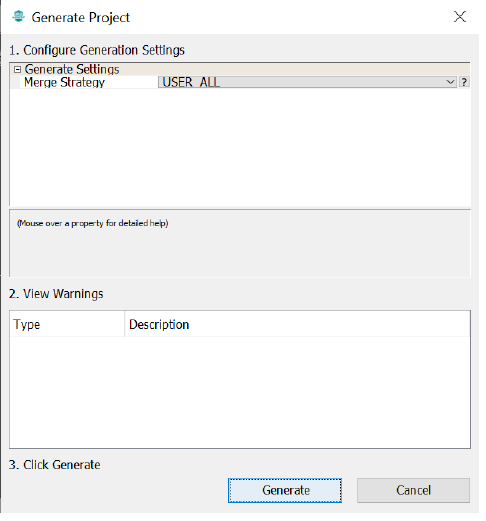Click the Generate button
Image resolution: width=486 pixels, height=521 pixels.
(x=285, y=490)
